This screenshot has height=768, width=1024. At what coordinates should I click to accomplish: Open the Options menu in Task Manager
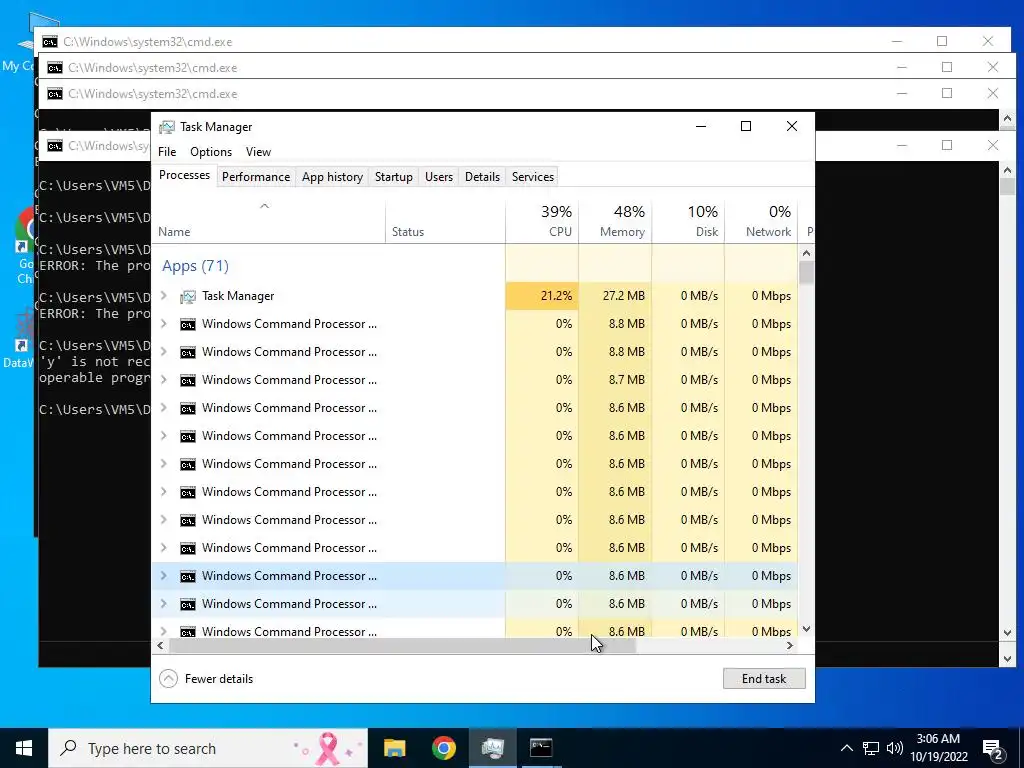(x=210, y=152)
